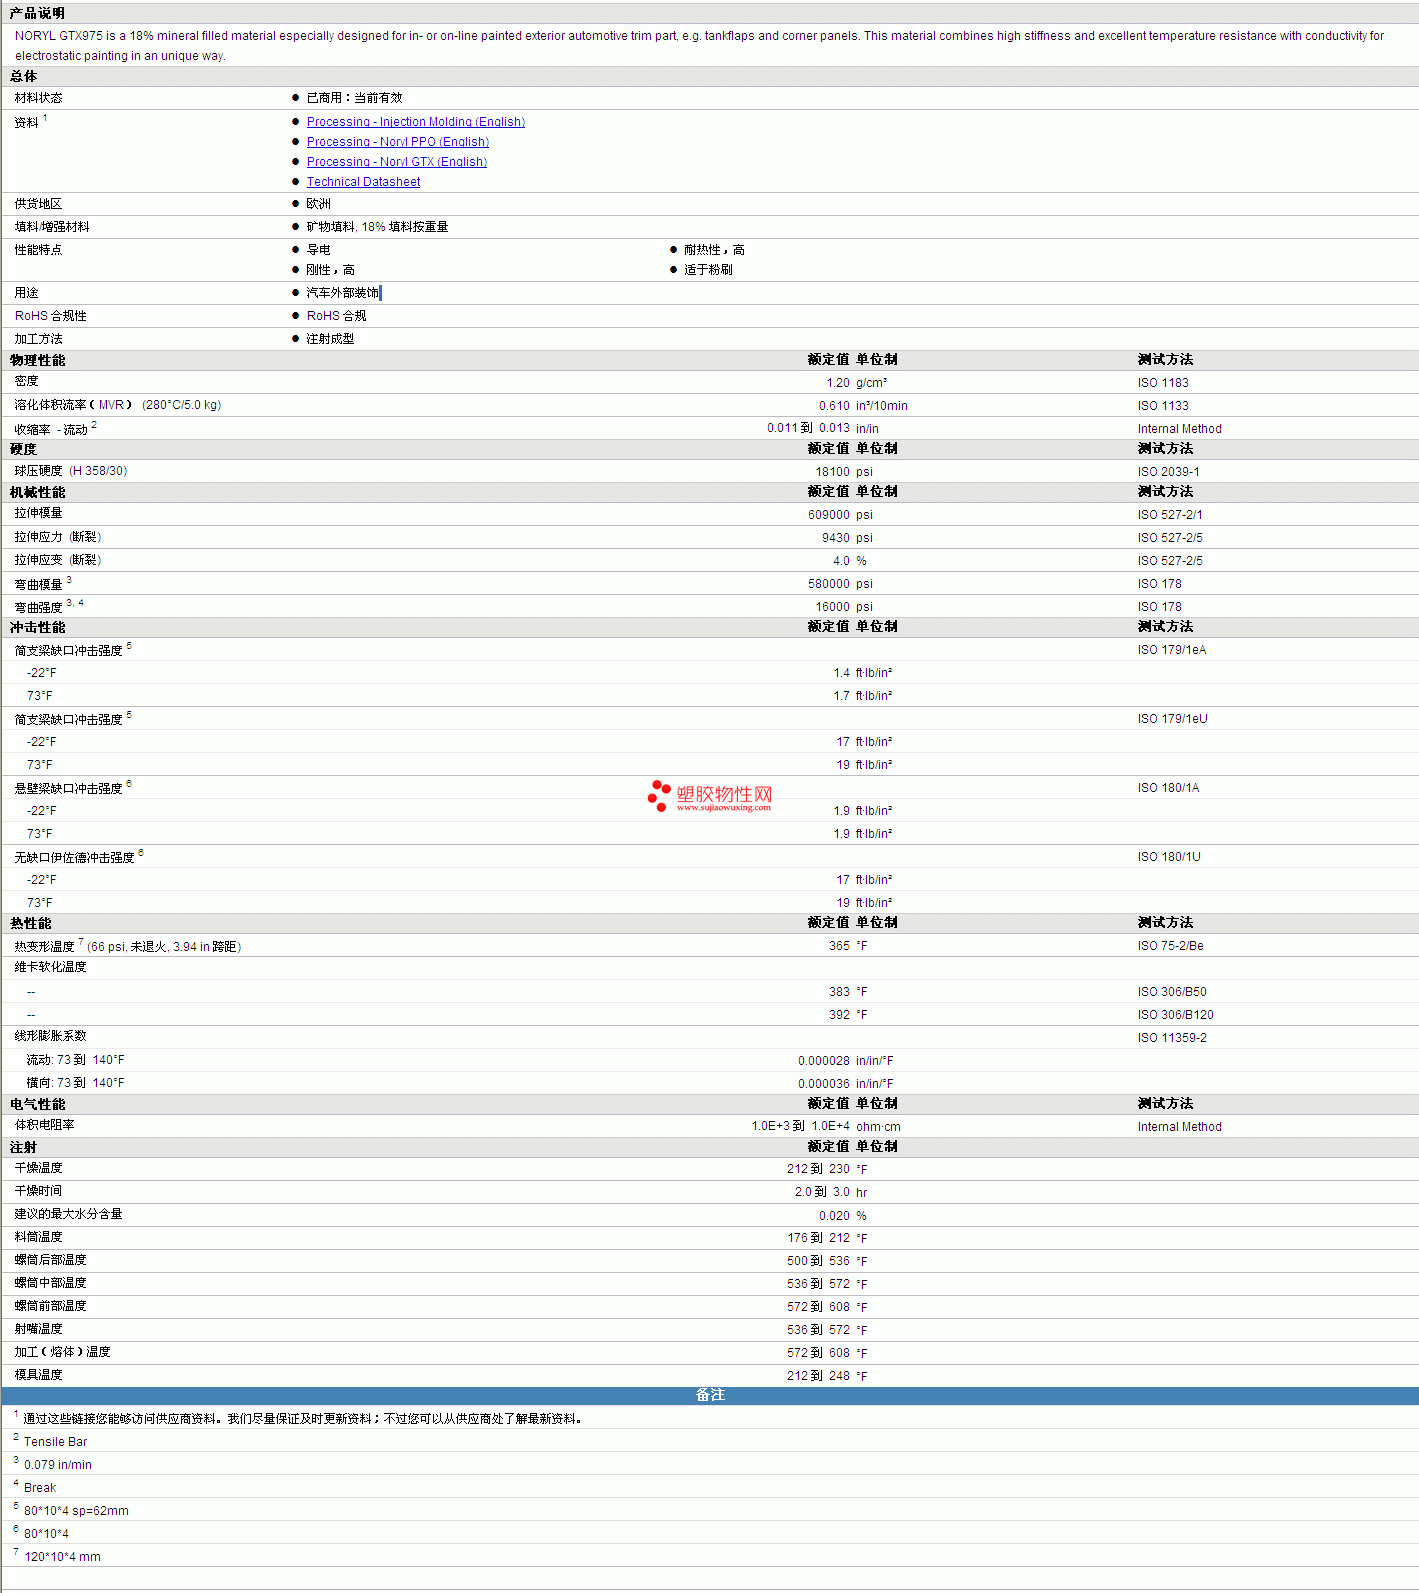Select the ISO 180/1U test method
This screenshot has height=1593, width=1419.
coord(1169,857)
